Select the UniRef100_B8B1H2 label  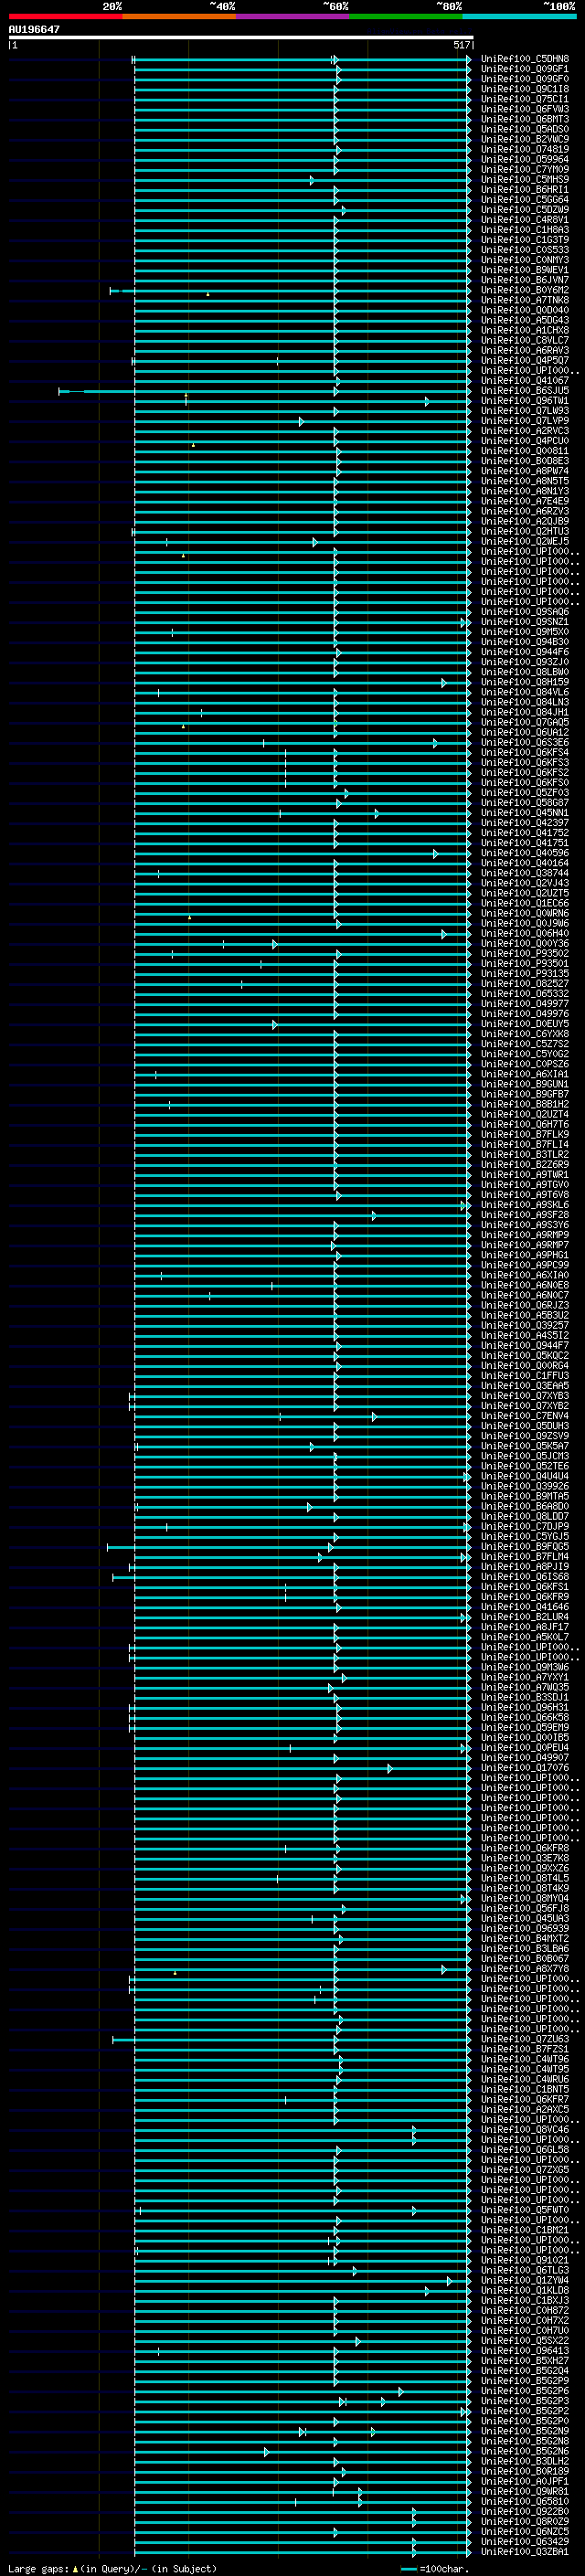pos(525,1105)
